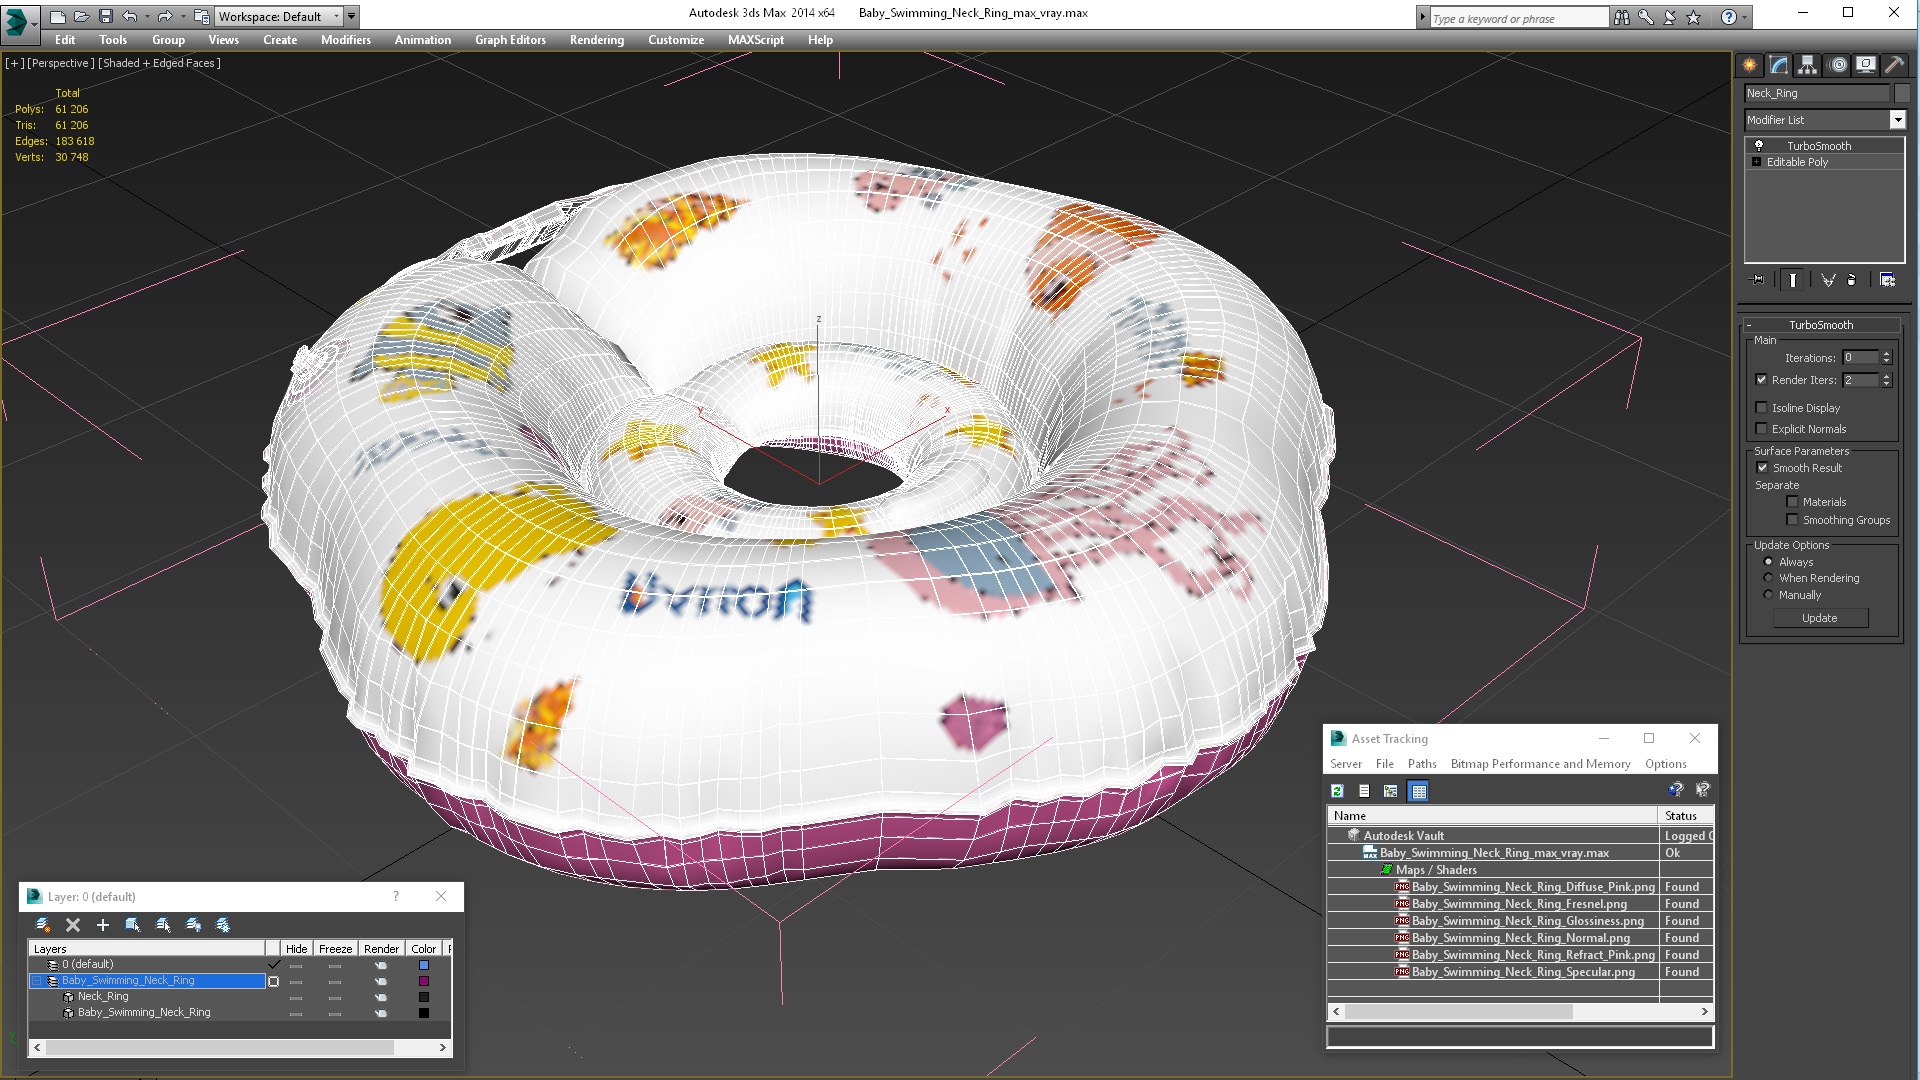Image resolution: width=1920 pixels, height=1080 pixels.
Task: Open the Create command panel tab
Action: [1750, 65]
